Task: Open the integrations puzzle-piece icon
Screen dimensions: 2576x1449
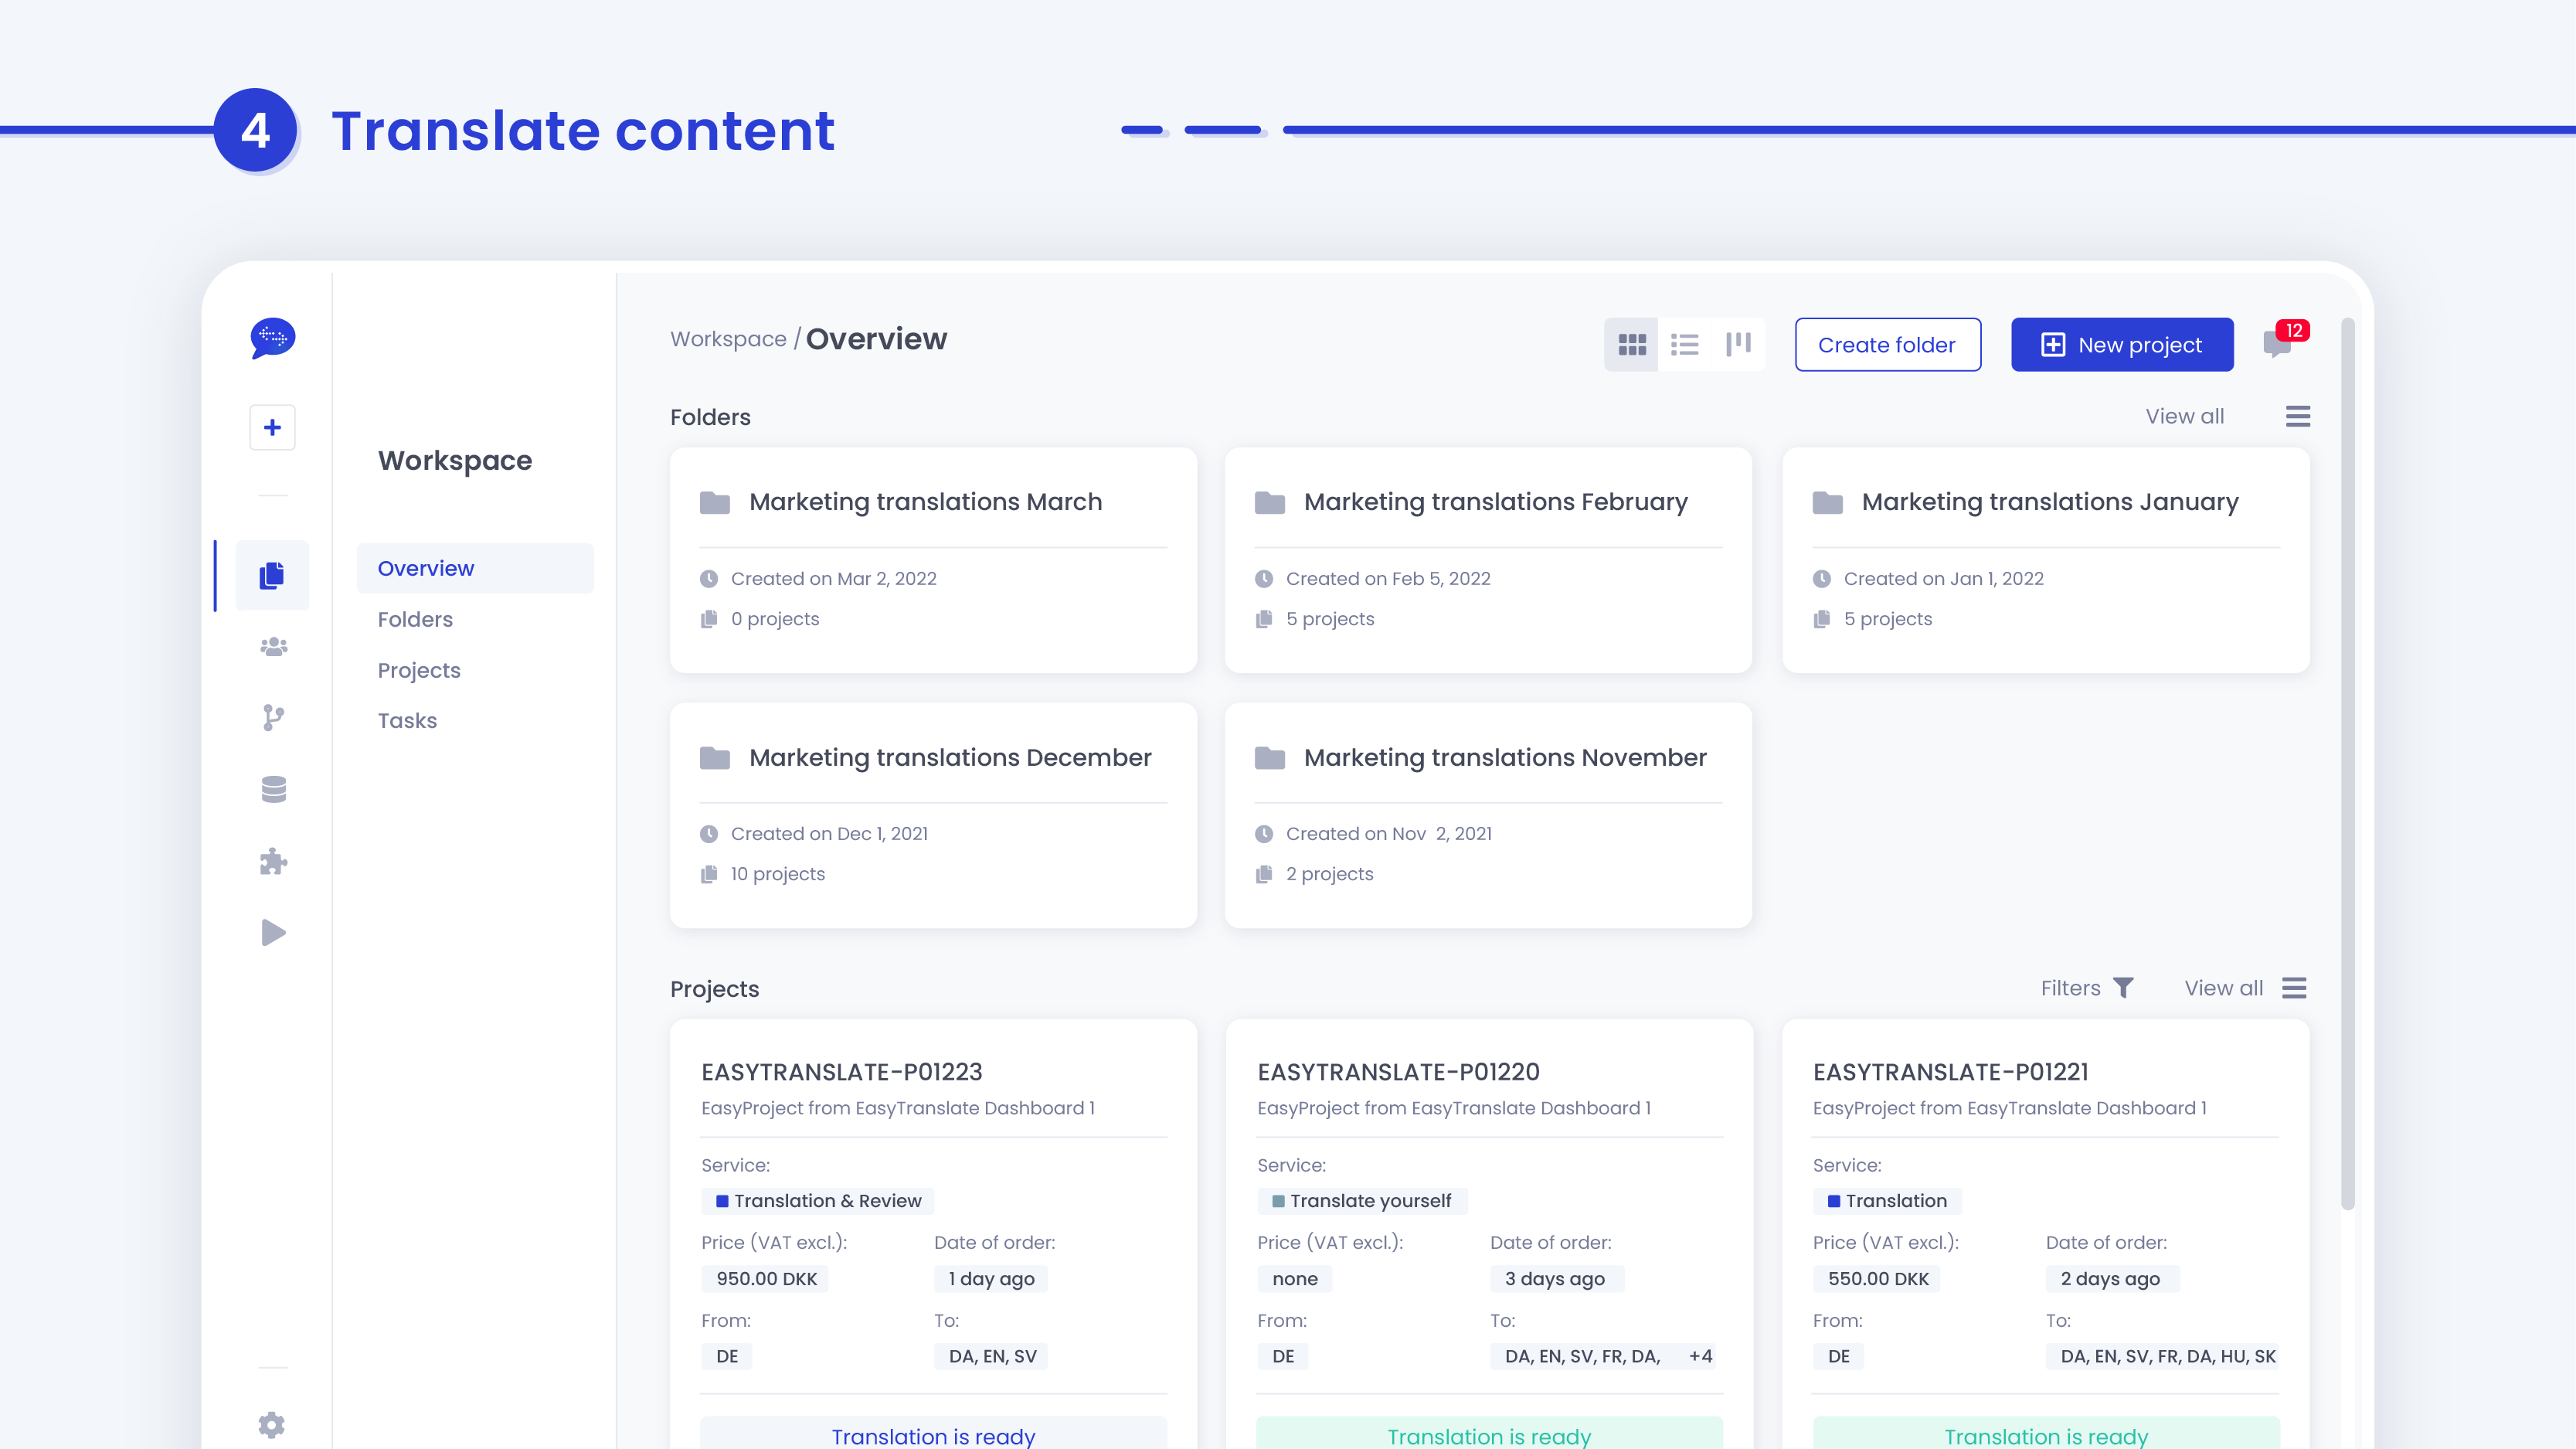Action: 272,861
